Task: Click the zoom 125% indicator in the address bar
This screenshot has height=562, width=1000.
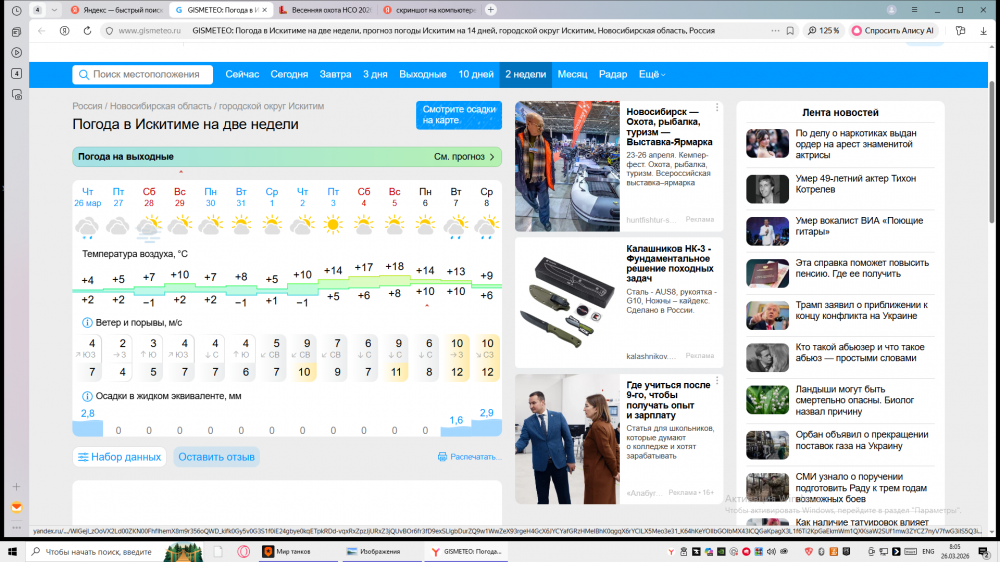Action: [823, 31]
